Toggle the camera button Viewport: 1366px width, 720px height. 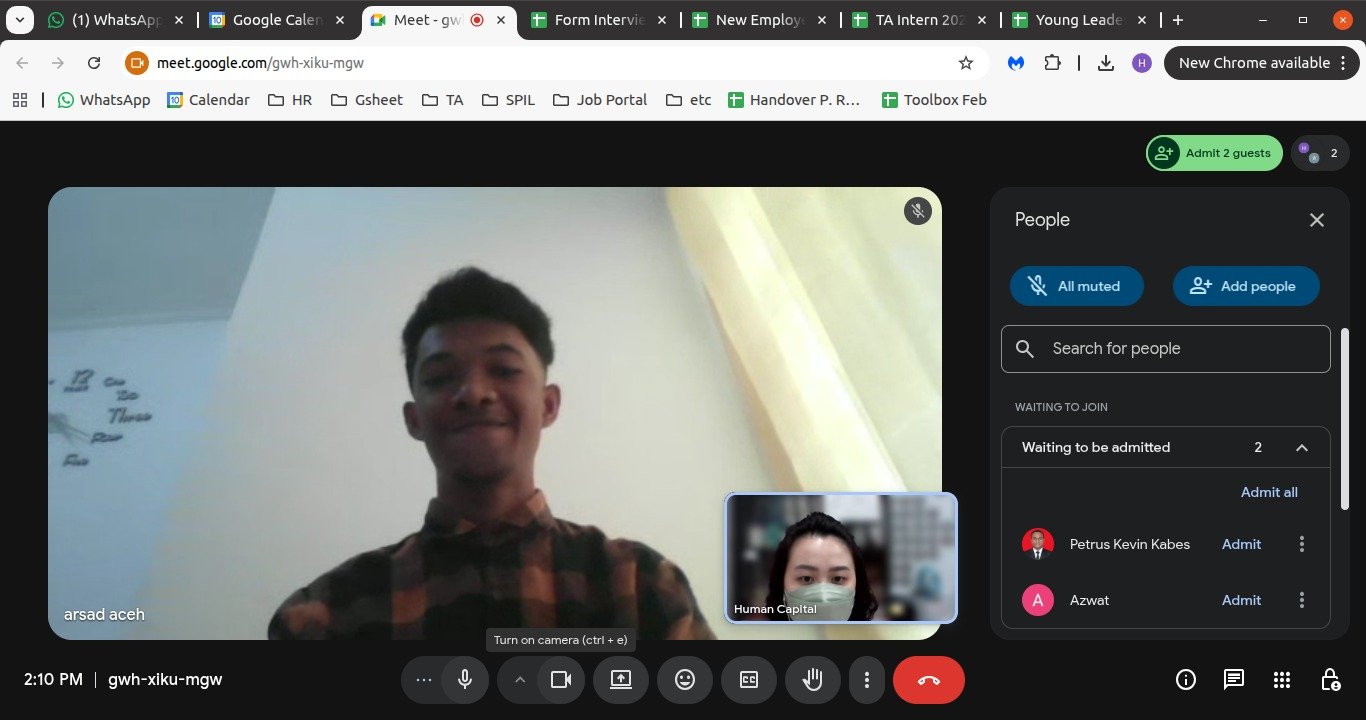tap(561, 680)
